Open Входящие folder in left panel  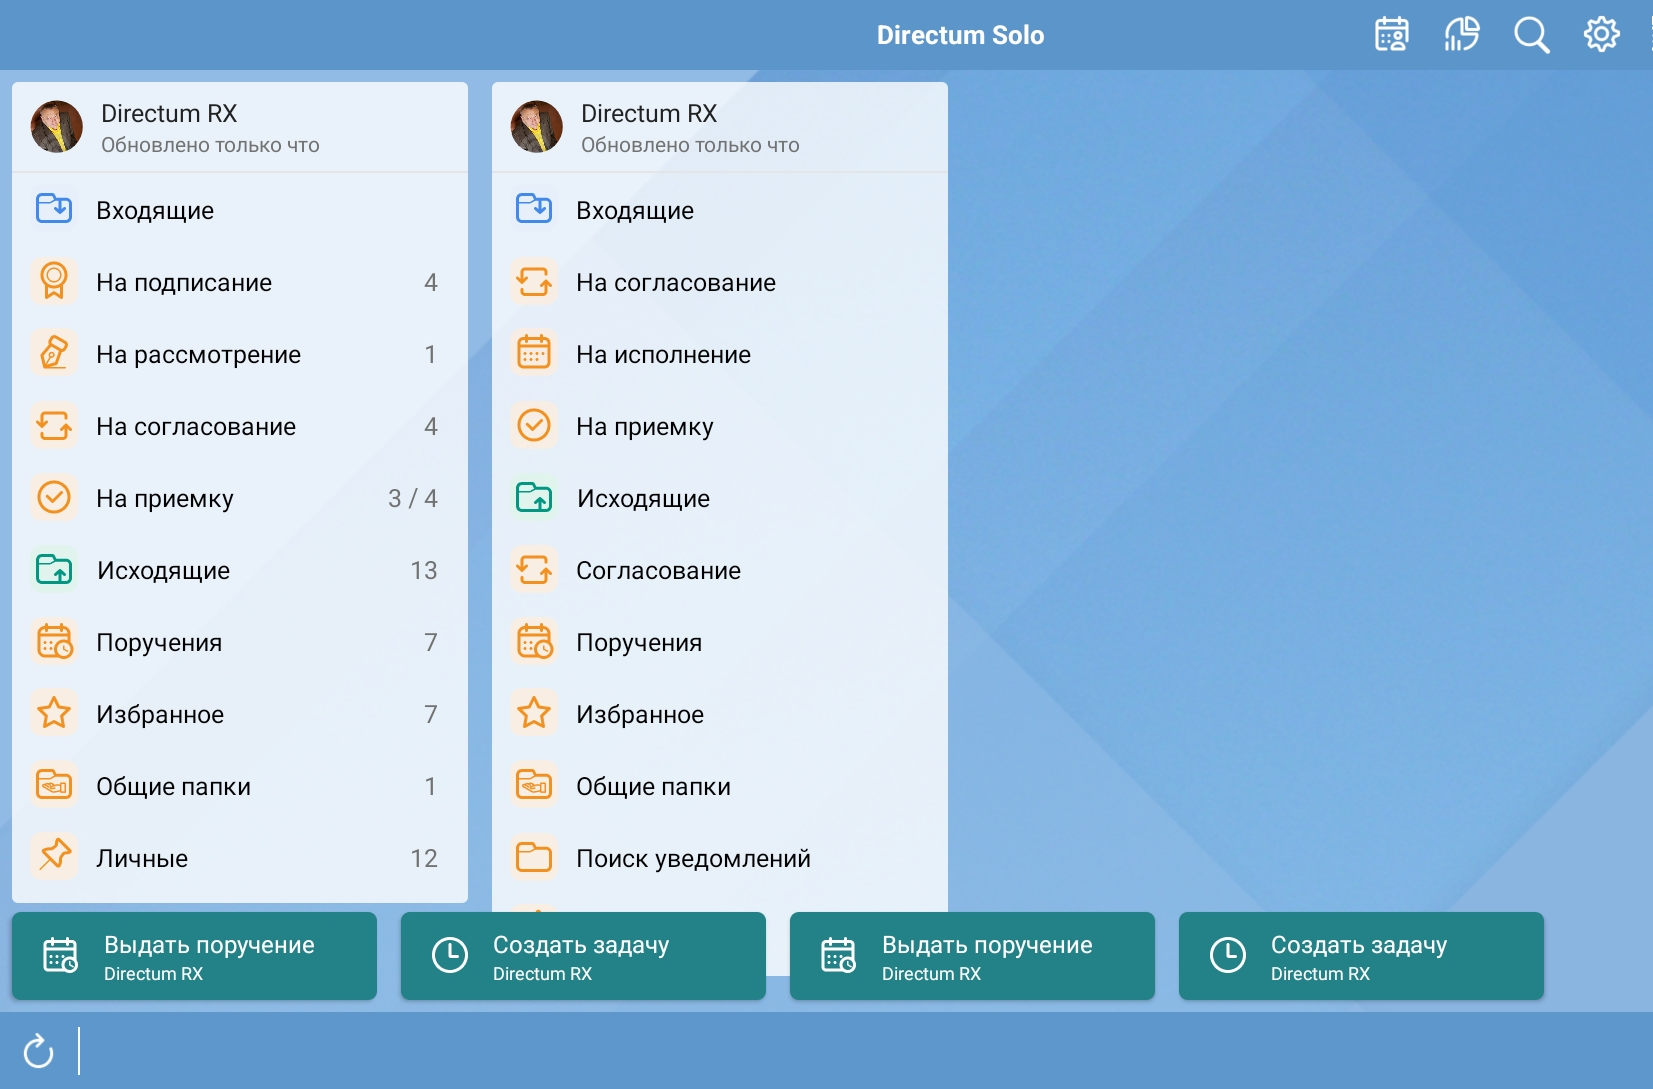[155, 210]
